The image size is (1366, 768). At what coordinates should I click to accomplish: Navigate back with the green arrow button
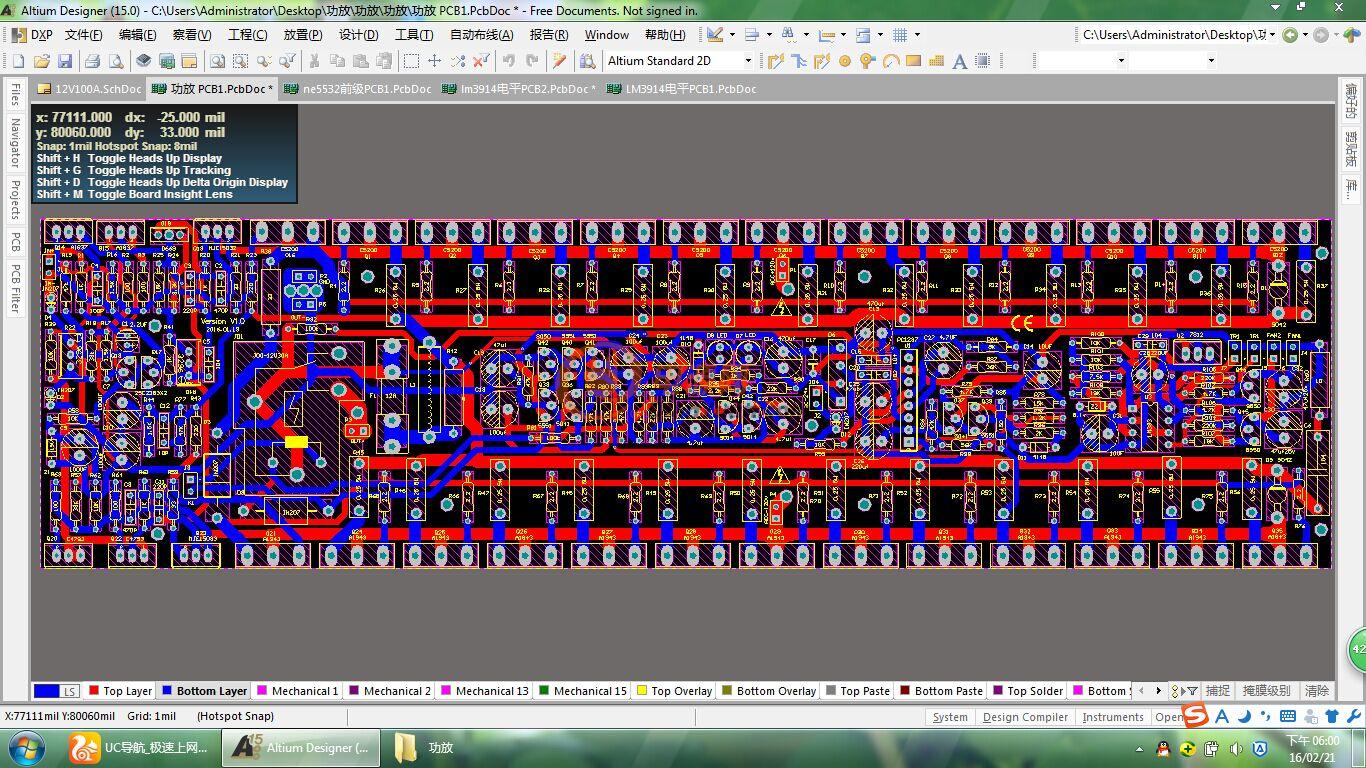(1290, 35)
